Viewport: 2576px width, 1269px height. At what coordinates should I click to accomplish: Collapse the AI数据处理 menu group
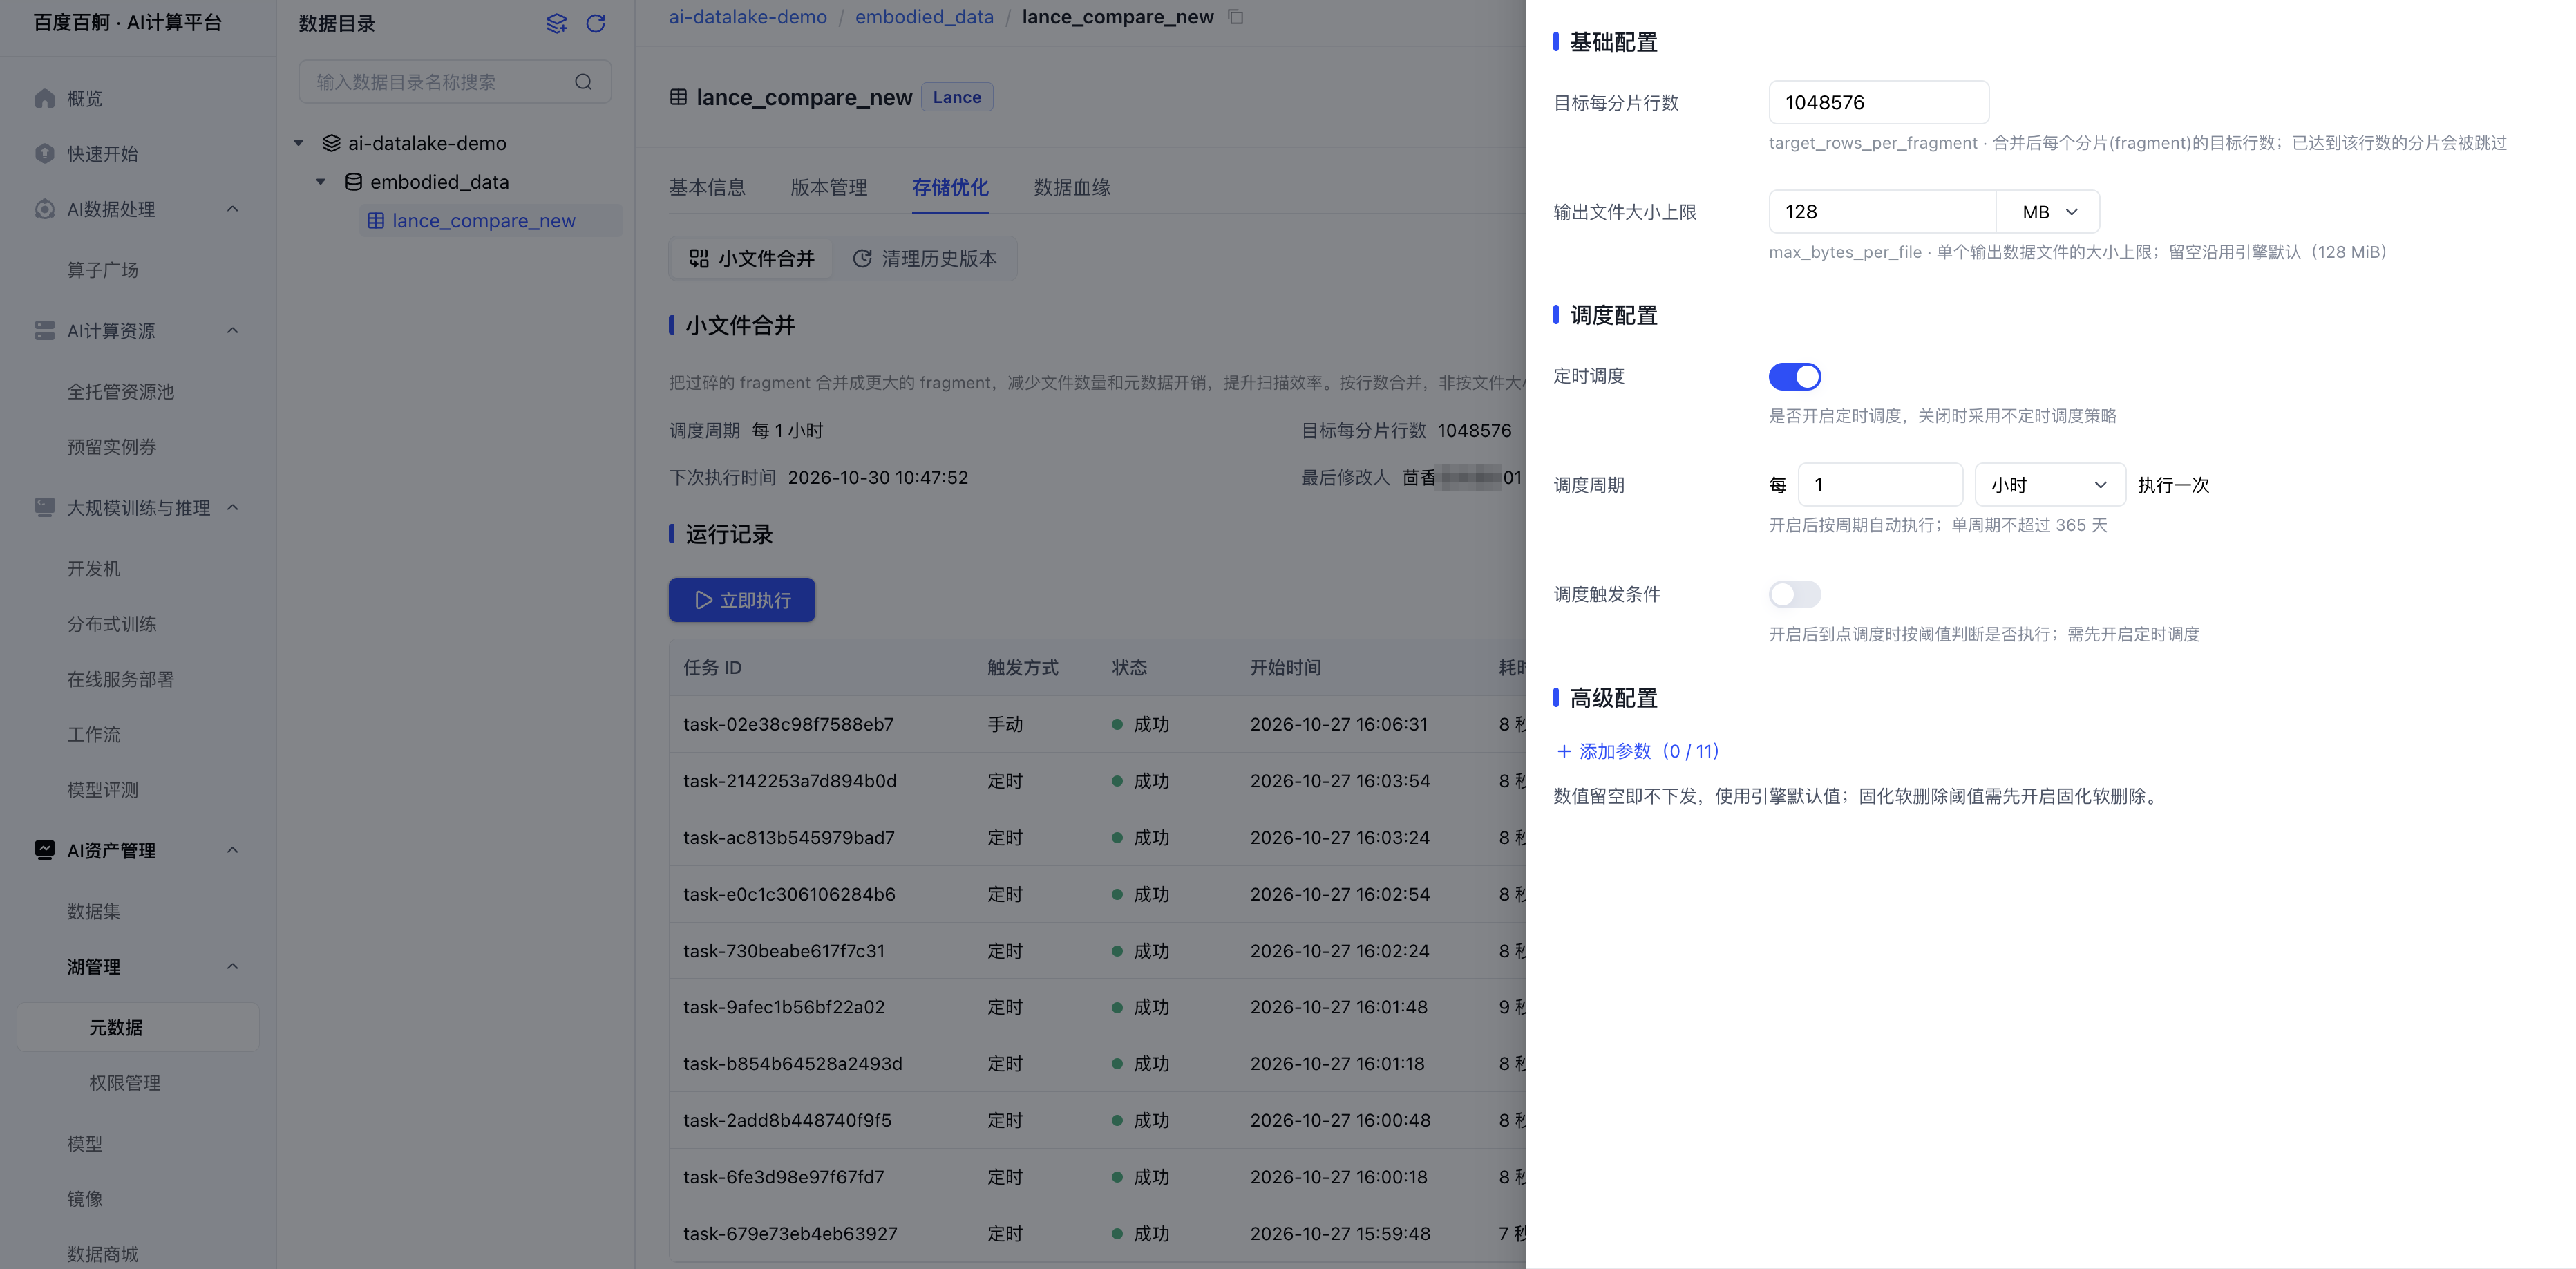(233, 209)
